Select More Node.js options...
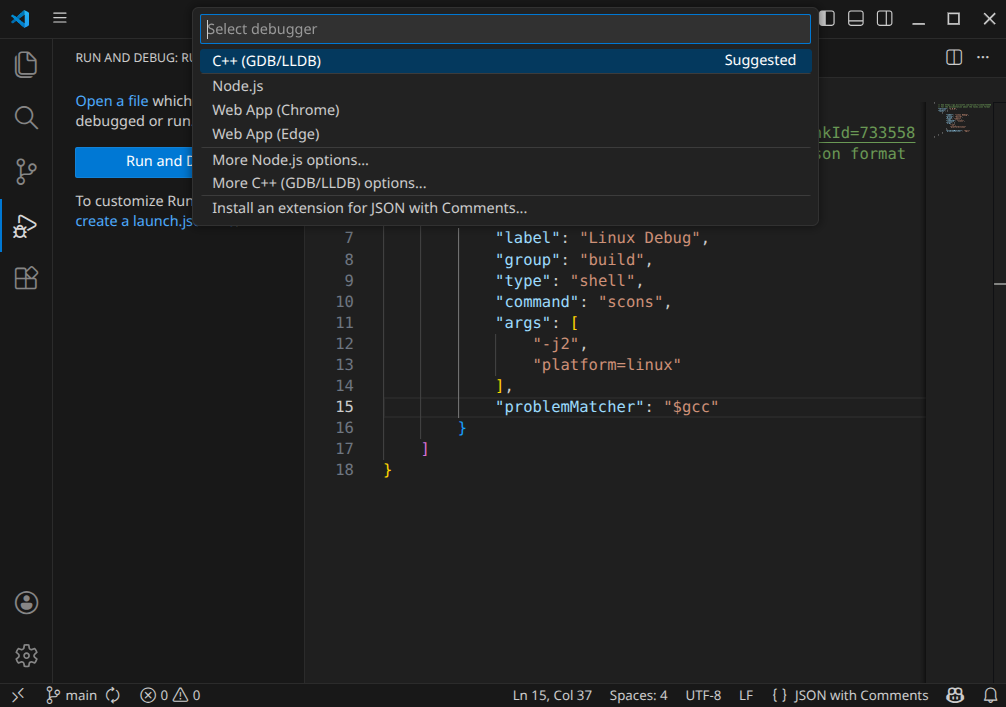The width and height of the screenshot is (1006, 707). pyautogui.click(x=506, y=160)
